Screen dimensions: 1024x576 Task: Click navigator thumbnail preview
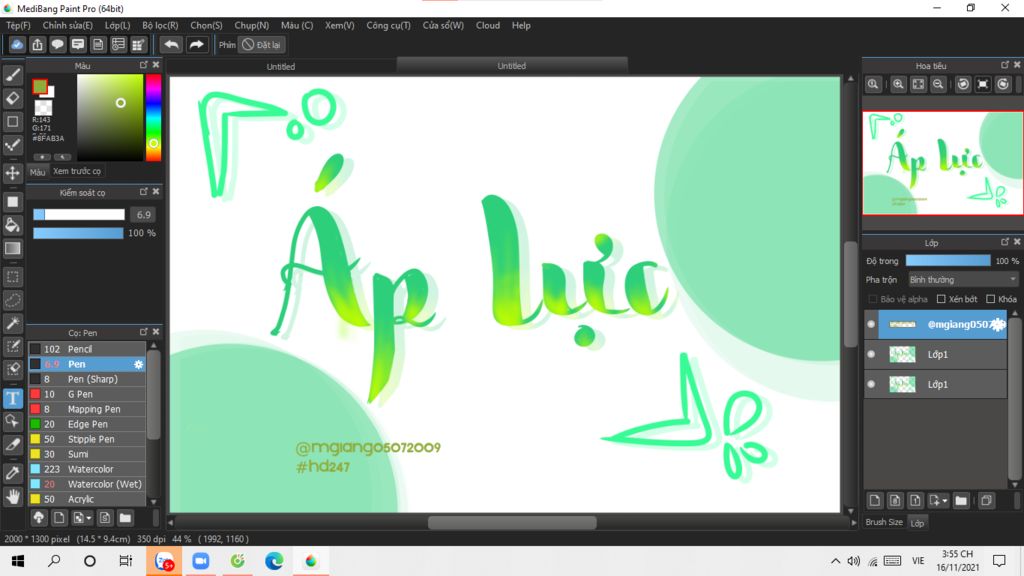click(x=942, y=163)
